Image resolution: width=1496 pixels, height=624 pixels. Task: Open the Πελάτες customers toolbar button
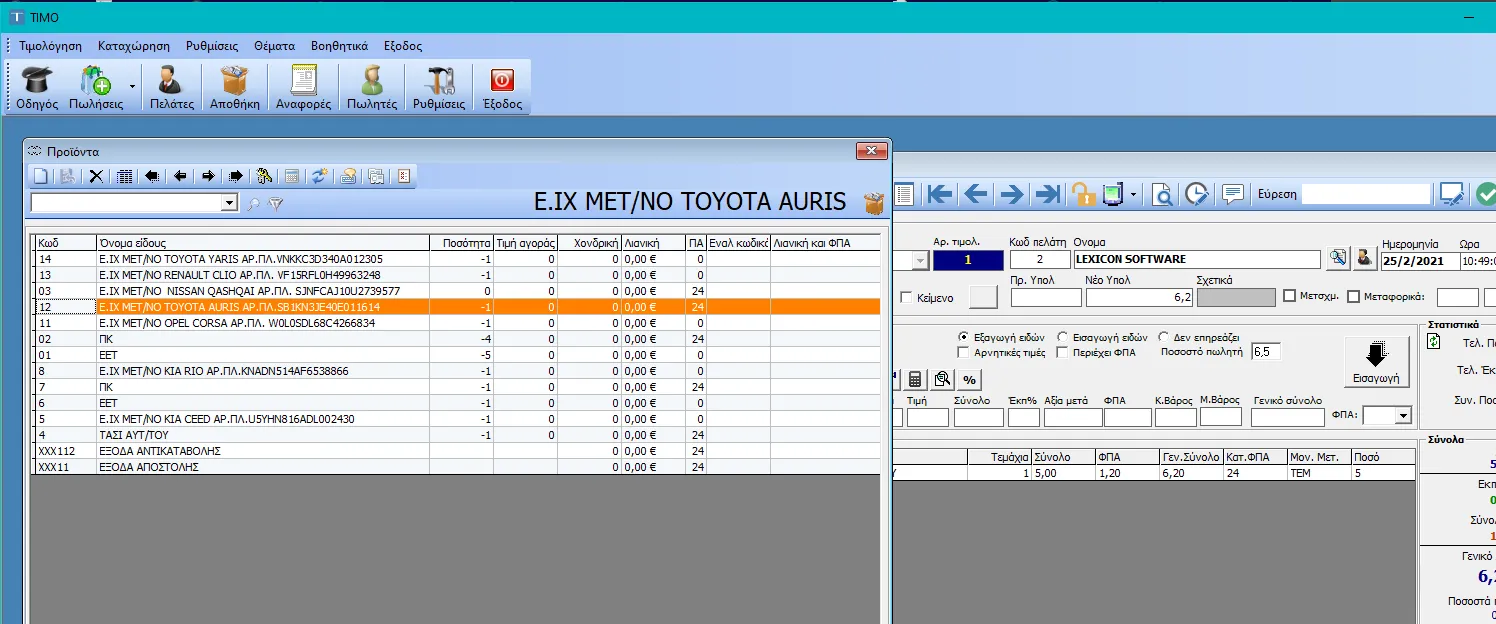(x=171, y=87)
